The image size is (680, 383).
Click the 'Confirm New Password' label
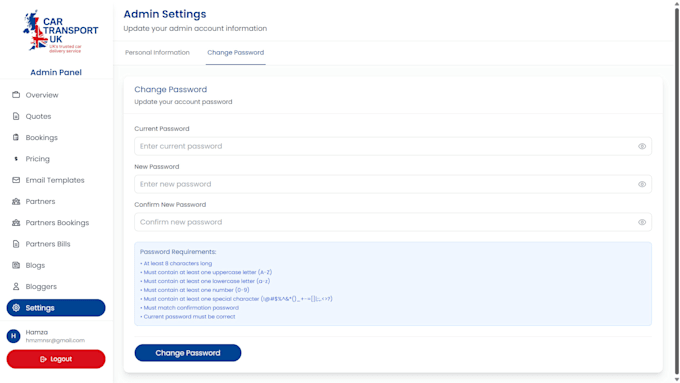(170, 204)
